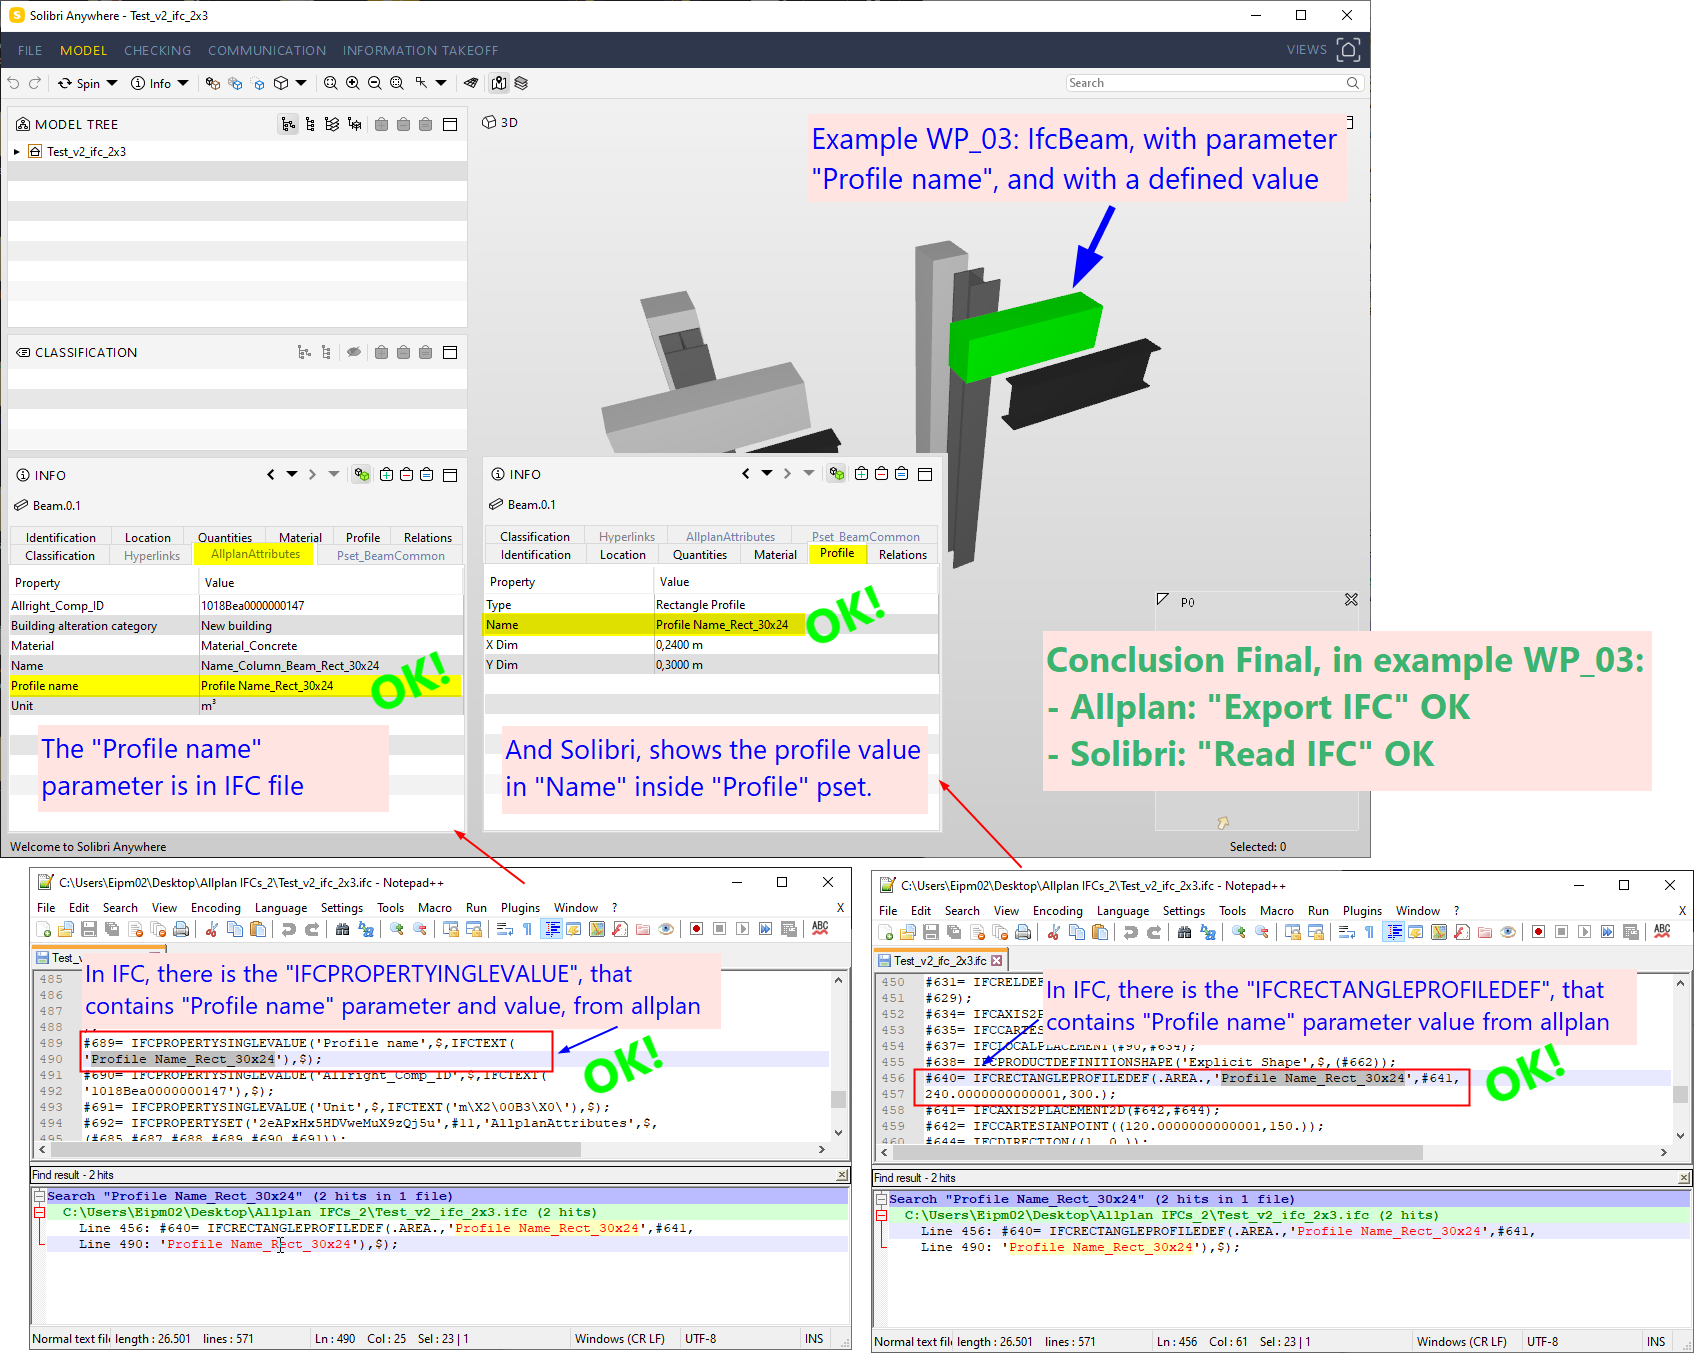Click the Redo arrow in Solibri toolbar
Viewport: 1700px width, 1360px height.
[x=35, y=83]
